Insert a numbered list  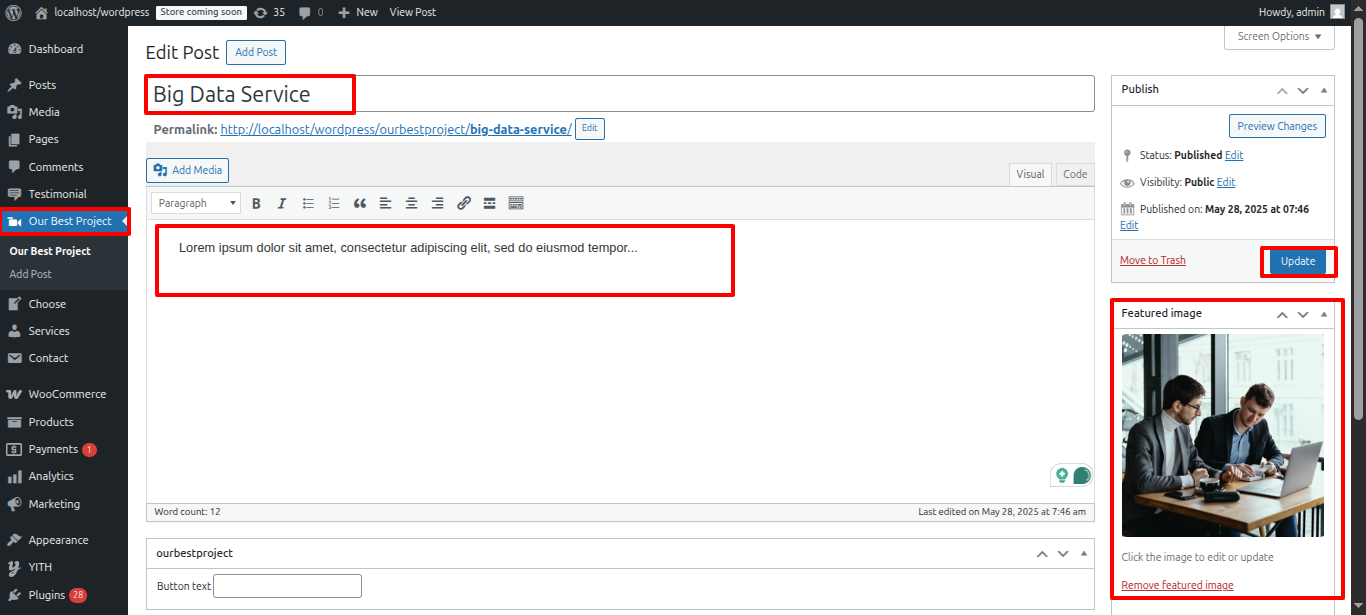coord(334,203)
